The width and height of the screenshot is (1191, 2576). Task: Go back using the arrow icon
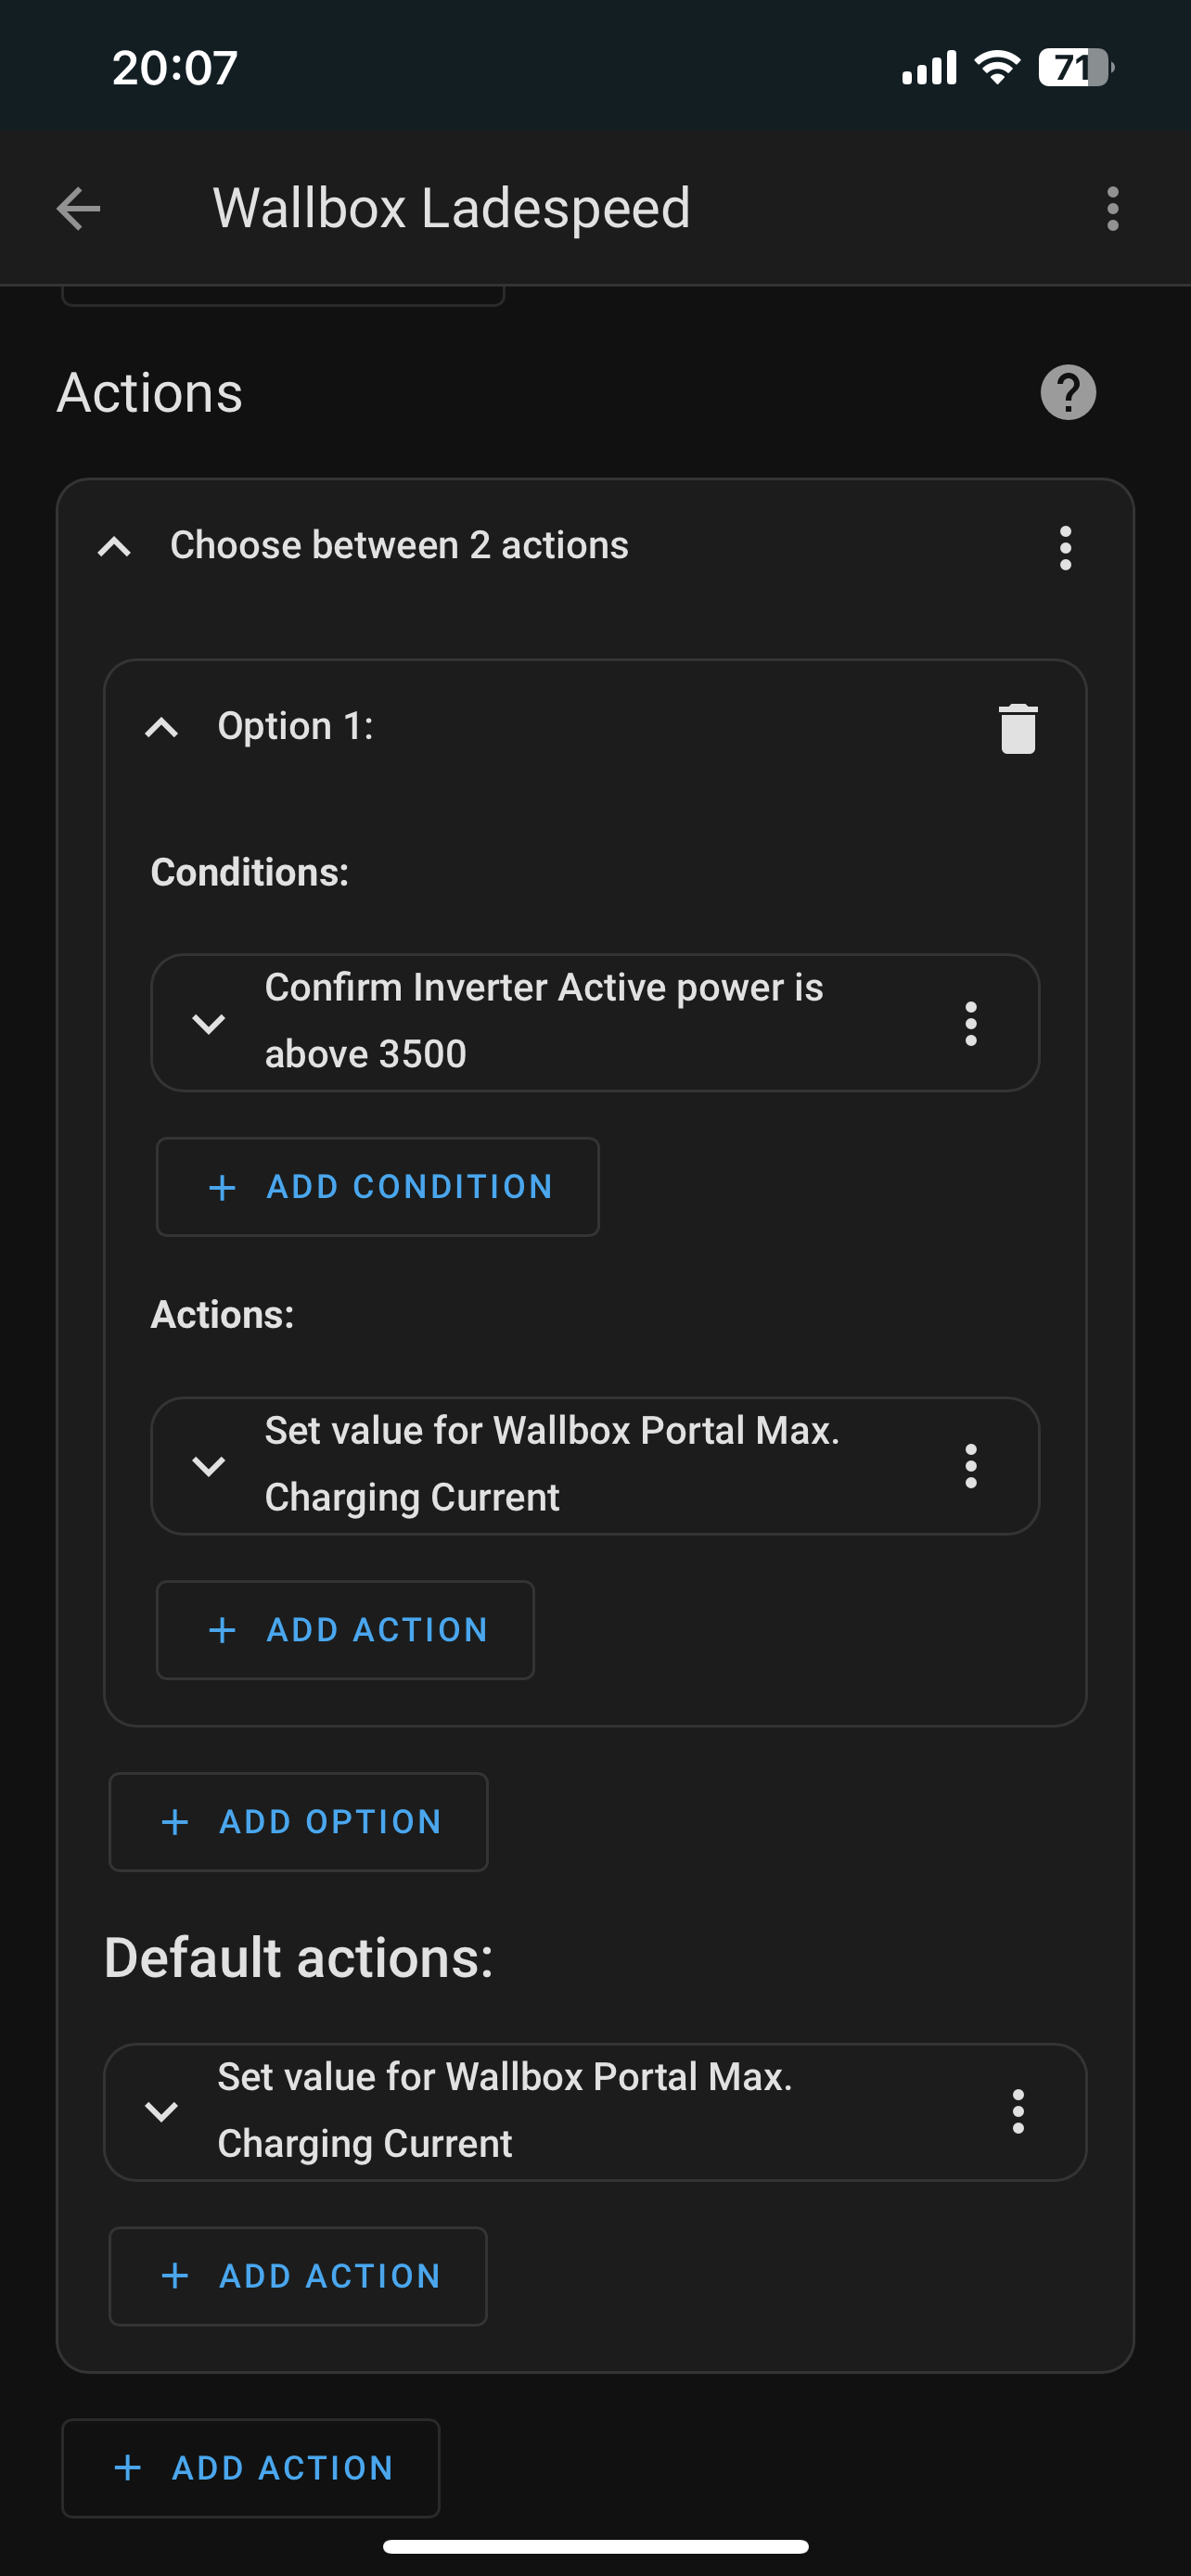point(79,209)
